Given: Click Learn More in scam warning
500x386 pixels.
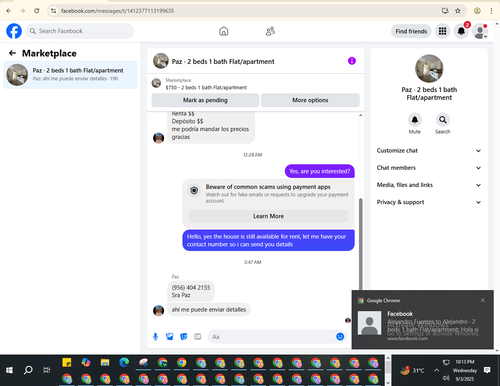Looking at the screenshot, I should click(x=268, y=216).
